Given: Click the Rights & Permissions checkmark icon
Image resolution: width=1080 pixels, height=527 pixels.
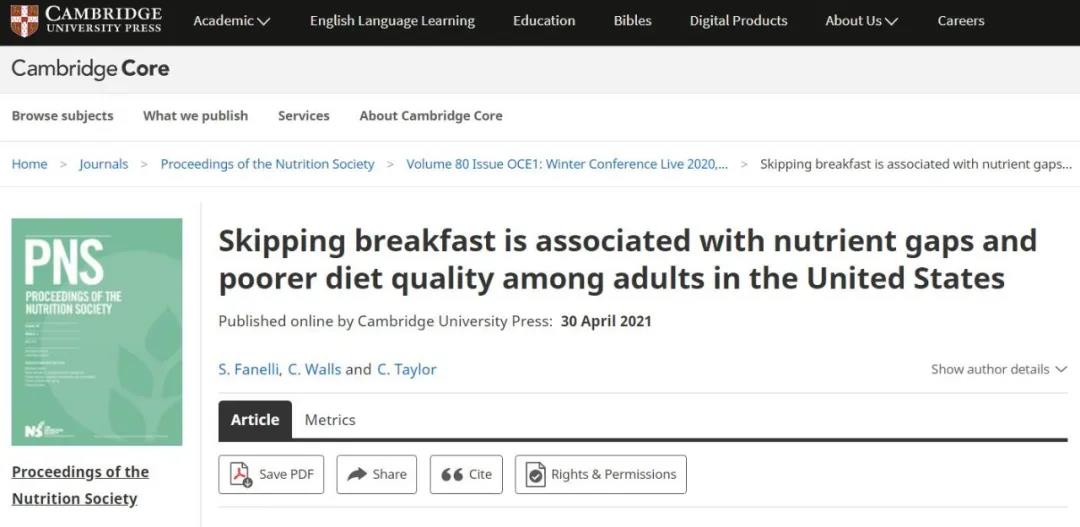Looking at the screenshot, I should 536,474.
